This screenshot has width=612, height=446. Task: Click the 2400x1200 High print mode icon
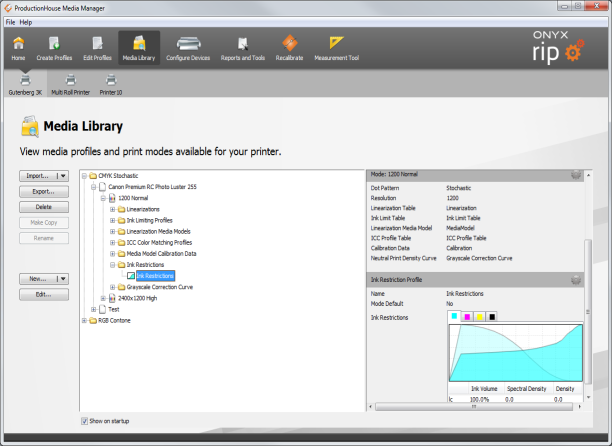pyautogui.click(x=112, y=298)
